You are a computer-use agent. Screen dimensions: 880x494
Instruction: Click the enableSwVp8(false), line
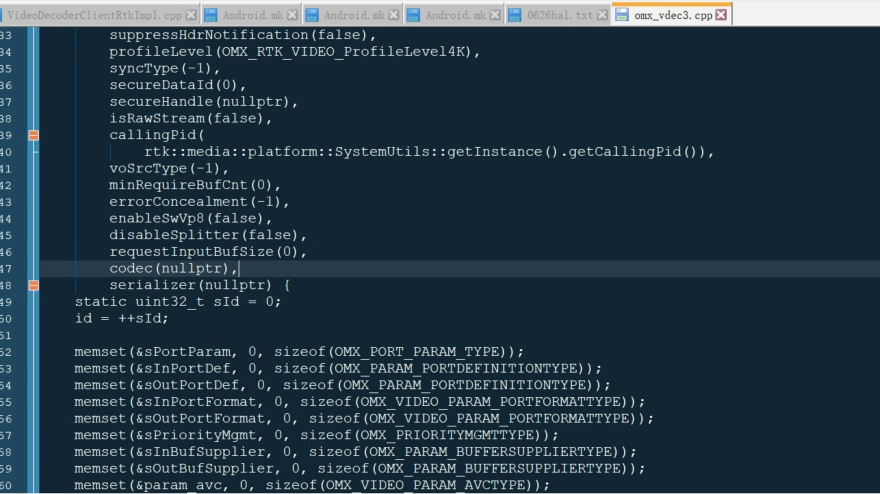(190, 218)
